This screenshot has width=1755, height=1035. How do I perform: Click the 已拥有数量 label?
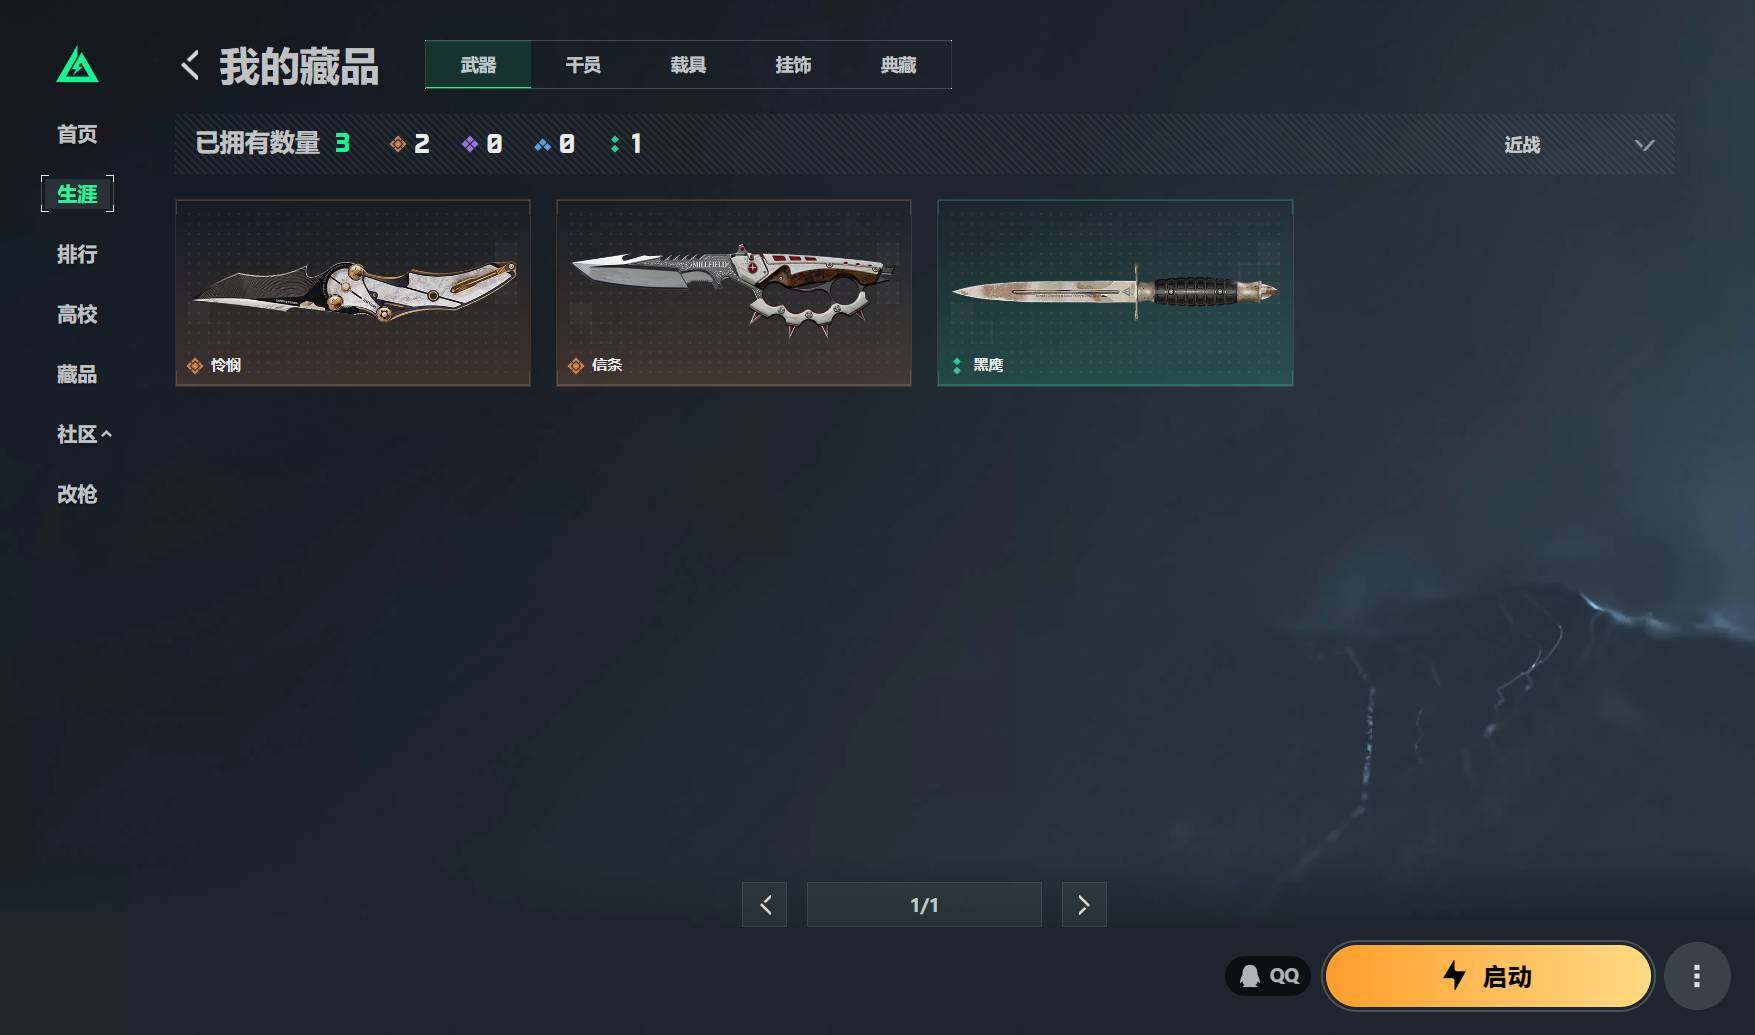tap(258, 144)
